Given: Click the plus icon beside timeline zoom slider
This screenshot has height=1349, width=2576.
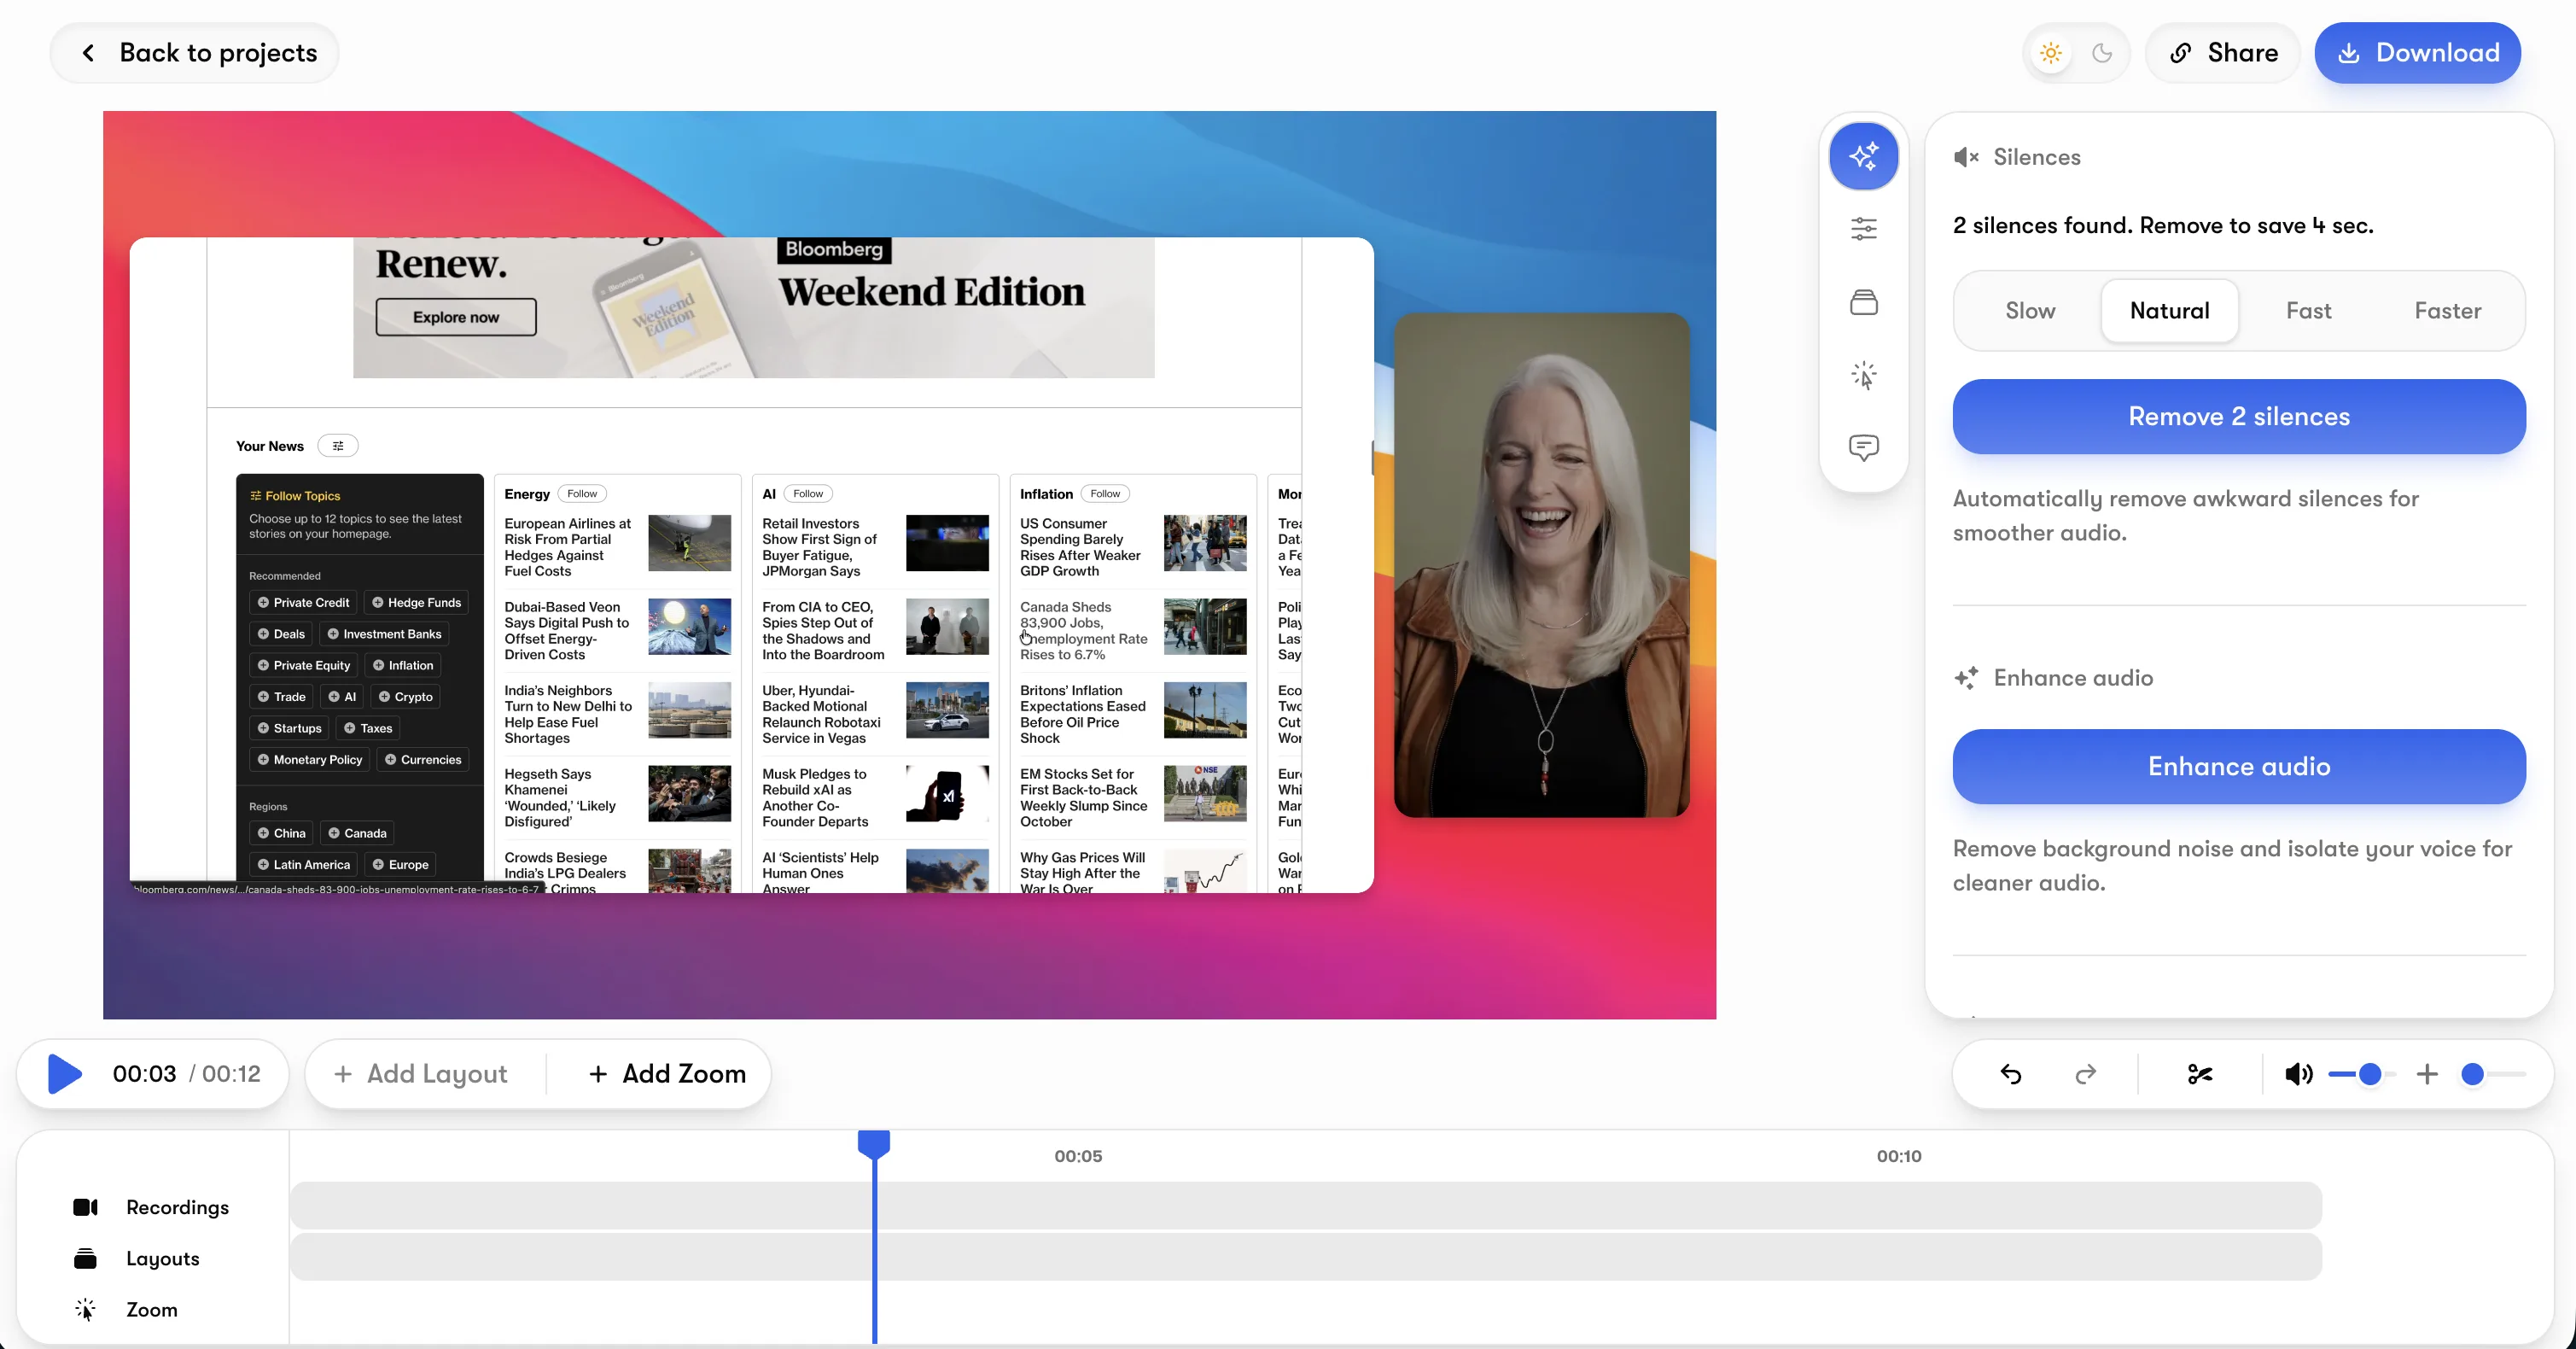Looking at the screenshot, I should click(2427, 1074).
